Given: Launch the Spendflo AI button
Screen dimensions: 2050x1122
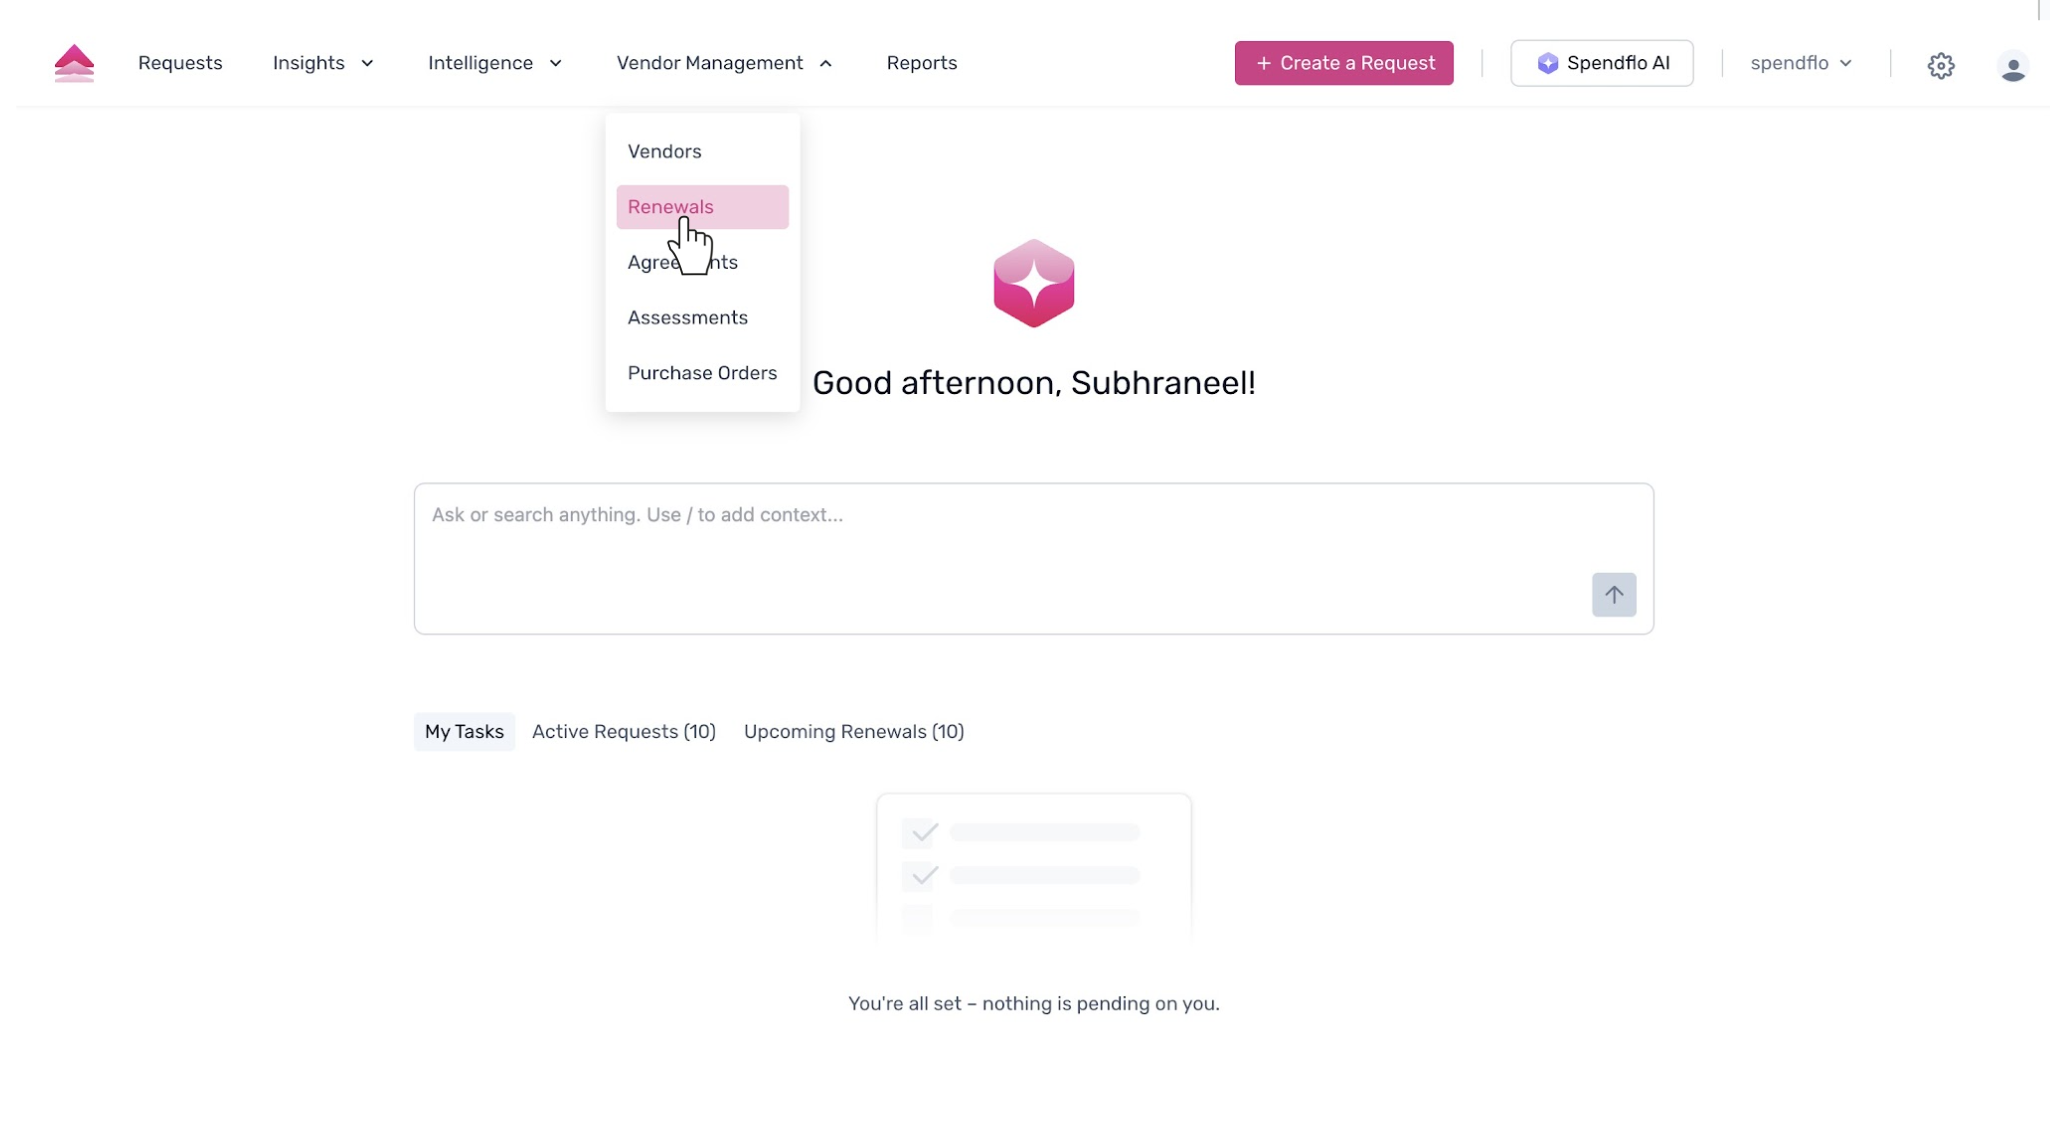Looking at the screenshot, I should pos(1601,63).
